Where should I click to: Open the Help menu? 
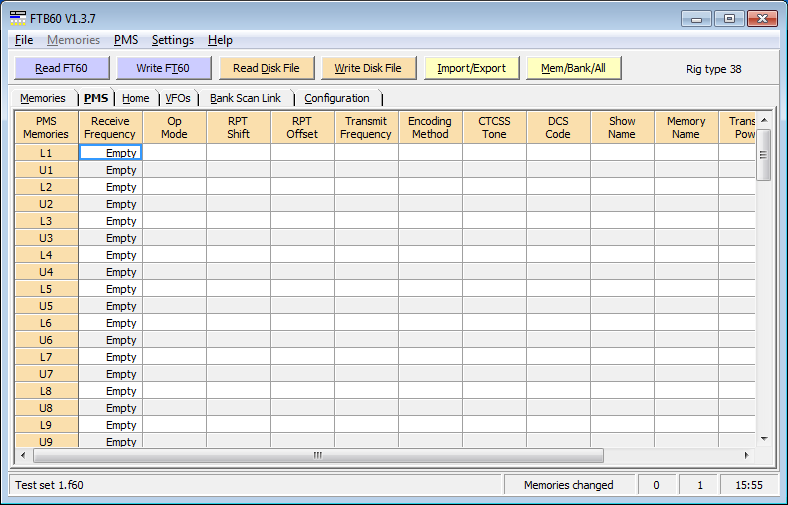[220, 40]
